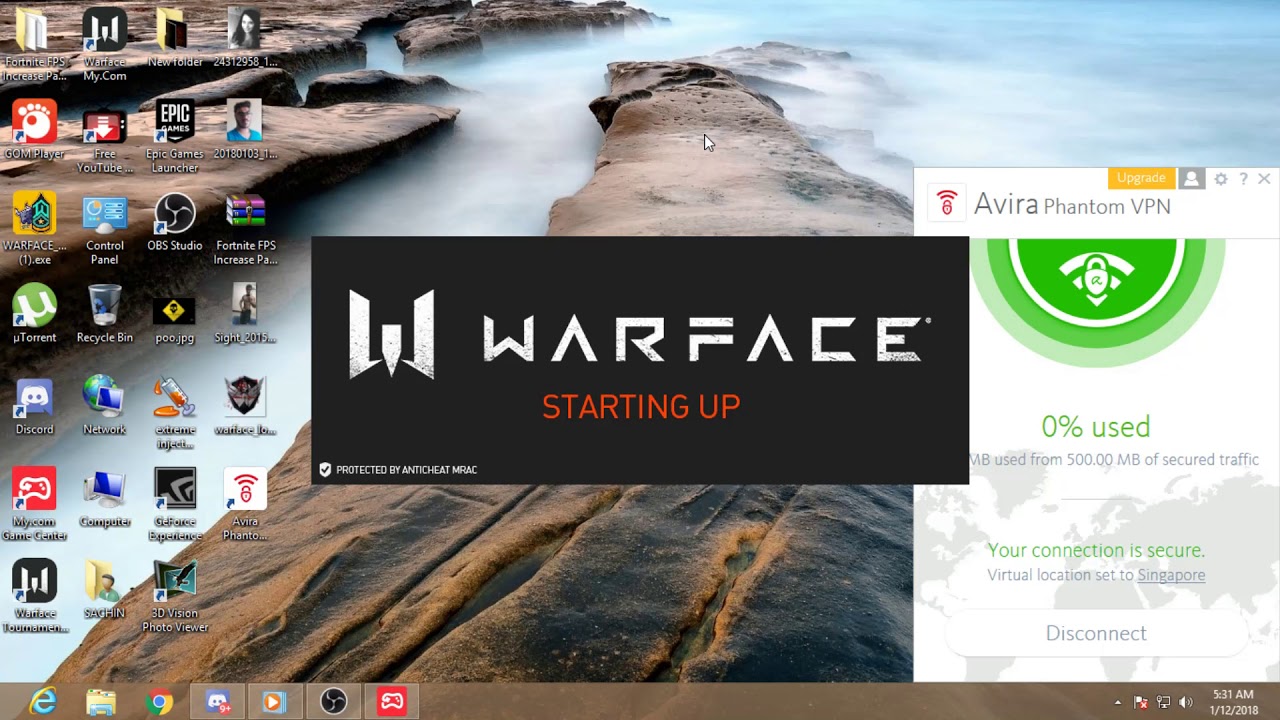The height and width of the screenshot is (720, 1280).
Task: Open Fortnite FPS Increase Pack folder near Warface My.Com
Action: pyautogui.click(x=34, y=44)
